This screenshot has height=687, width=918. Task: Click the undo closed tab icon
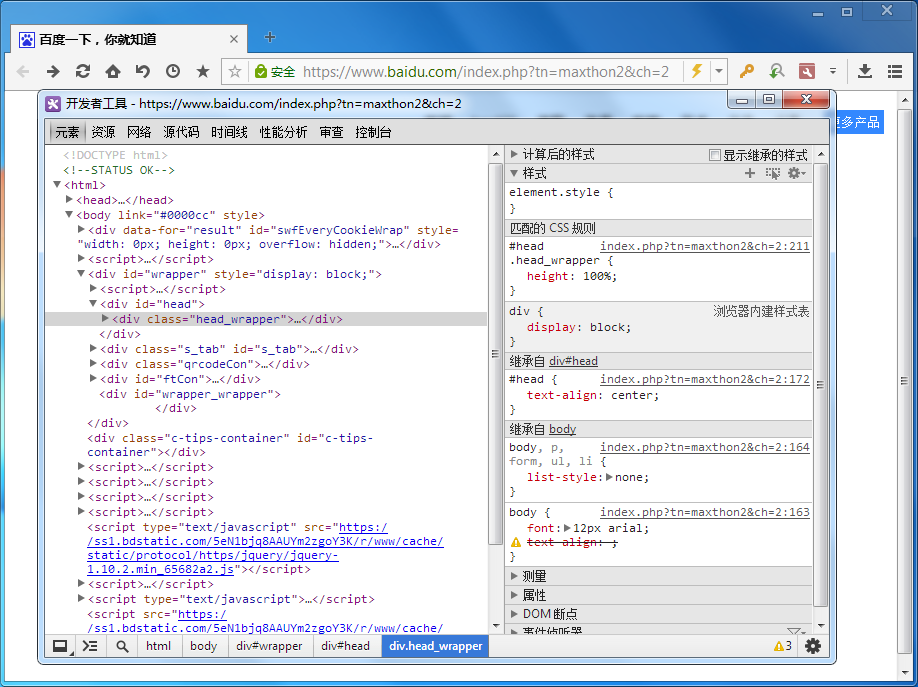[143, 71]
